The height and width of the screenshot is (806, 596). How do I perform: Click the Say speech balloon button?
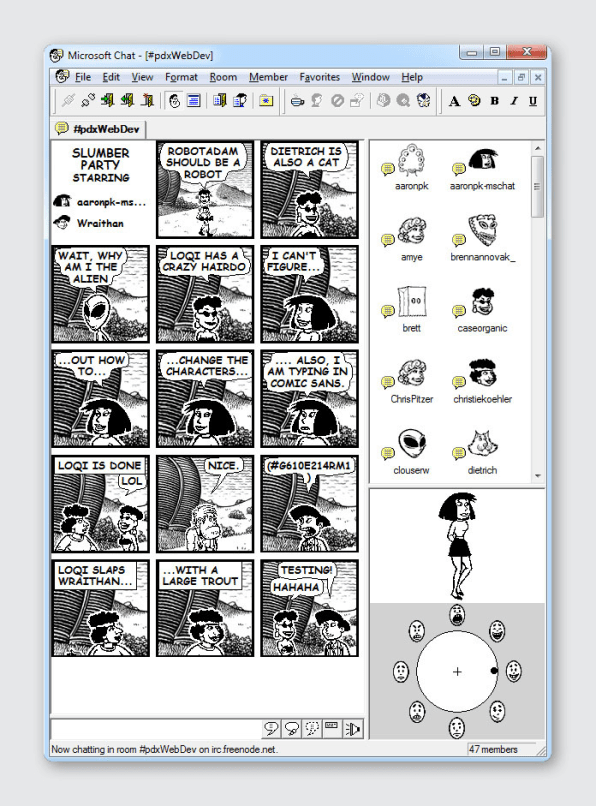click(x=271, y=728)
